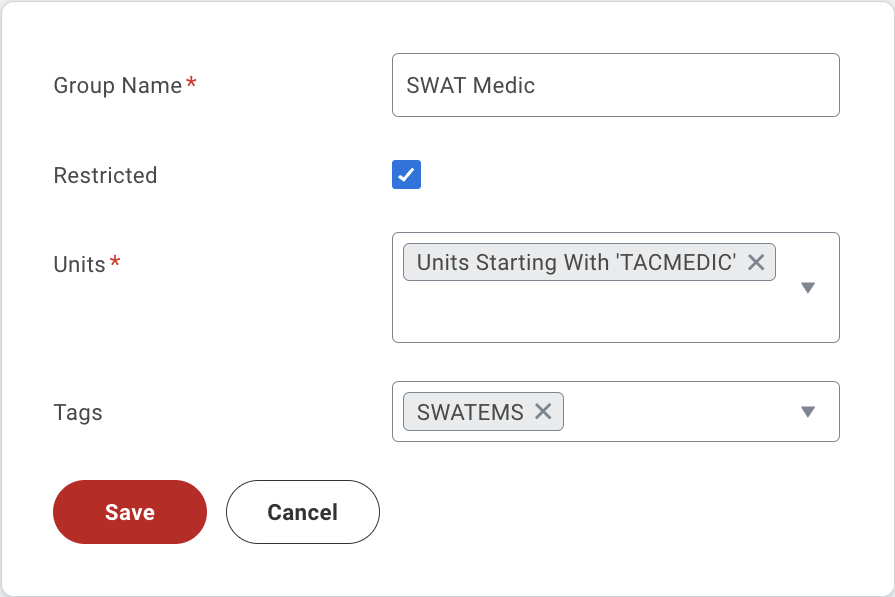
Task: Save the SWAT Medic group
Action: click(x=129, y=511)
